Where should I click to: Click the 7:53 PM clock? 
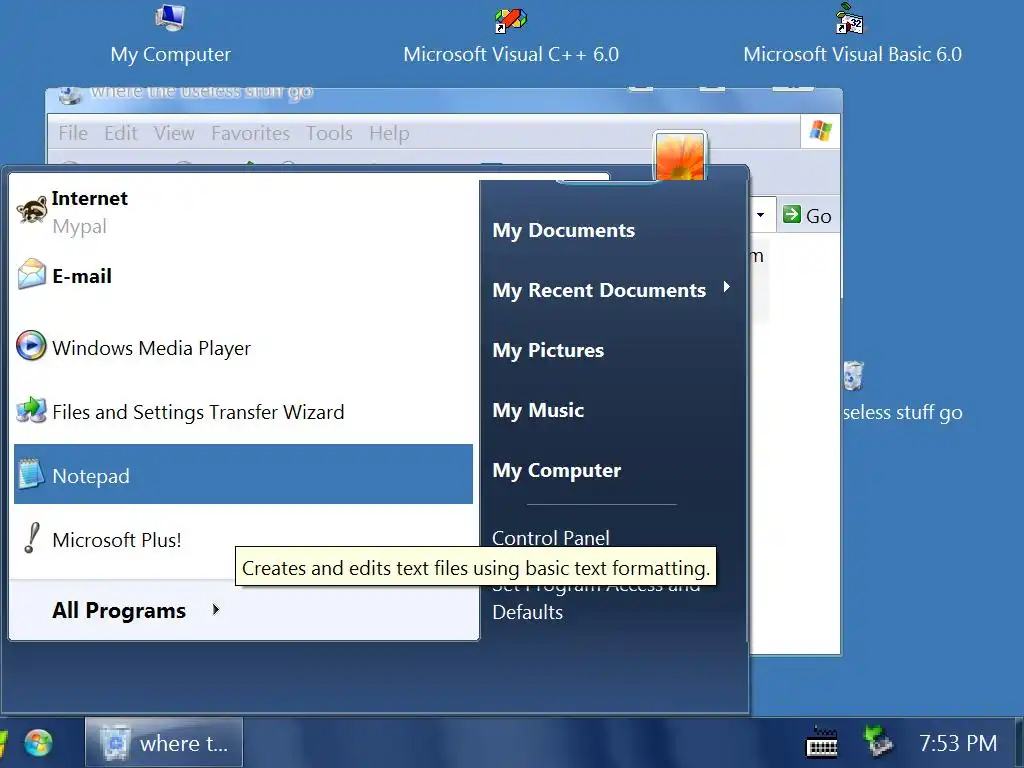[958, 743]
